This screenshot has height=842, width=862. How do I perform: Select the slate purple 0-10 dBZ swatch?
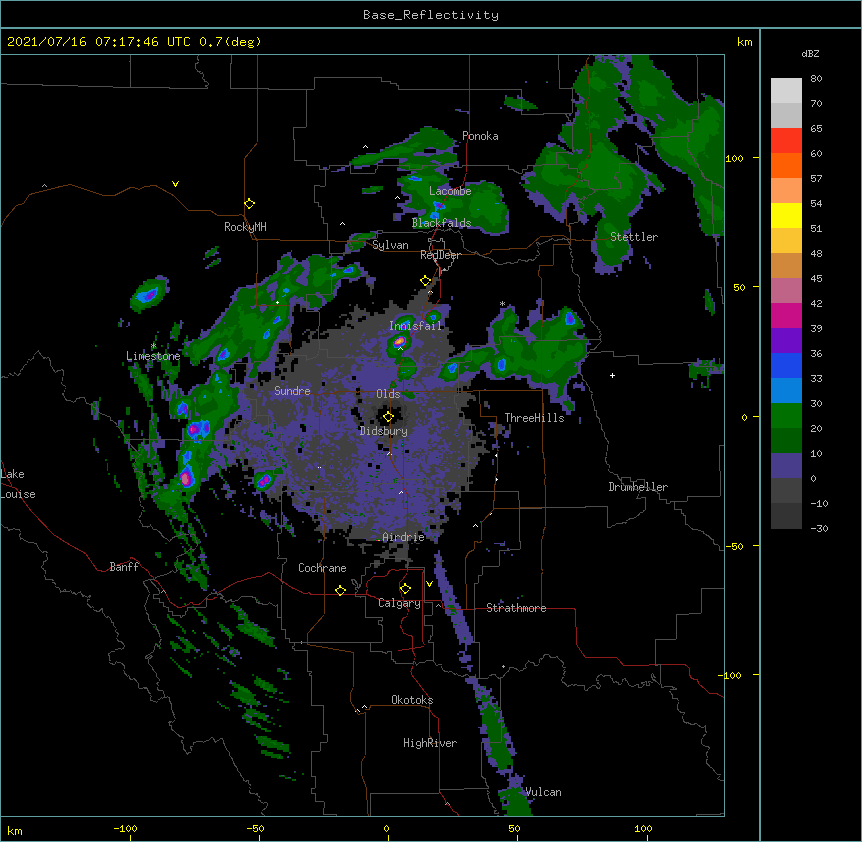786,466
